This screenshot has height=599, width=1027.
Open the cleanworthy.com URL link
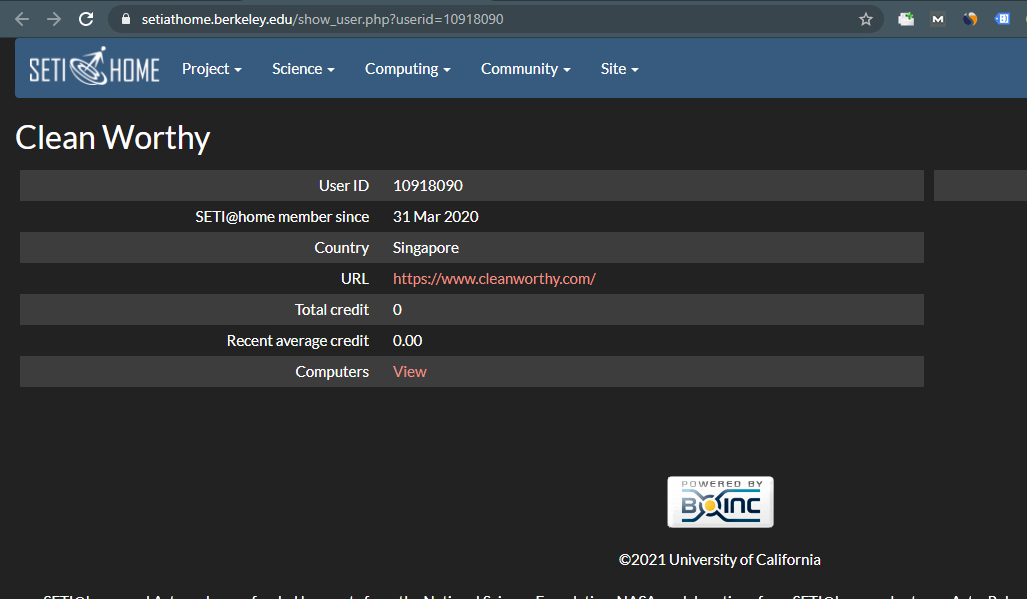pyautogui.click(x=494, y=279)
